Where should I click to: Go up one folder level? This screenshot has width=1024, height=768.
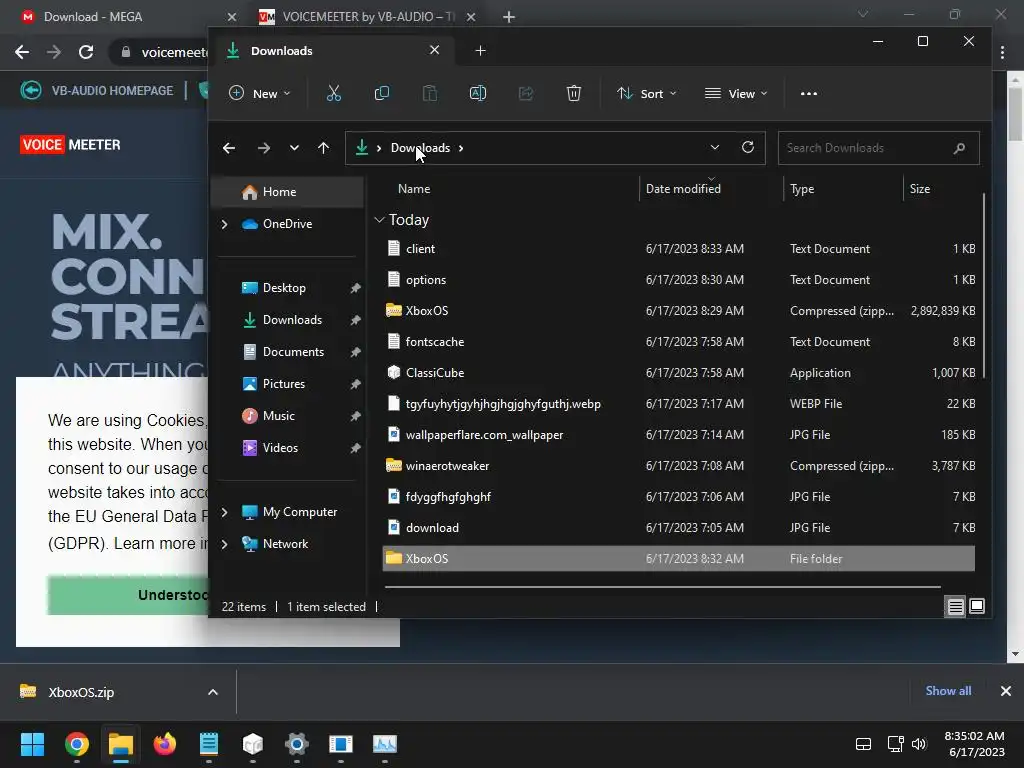(x=323, y=148)
